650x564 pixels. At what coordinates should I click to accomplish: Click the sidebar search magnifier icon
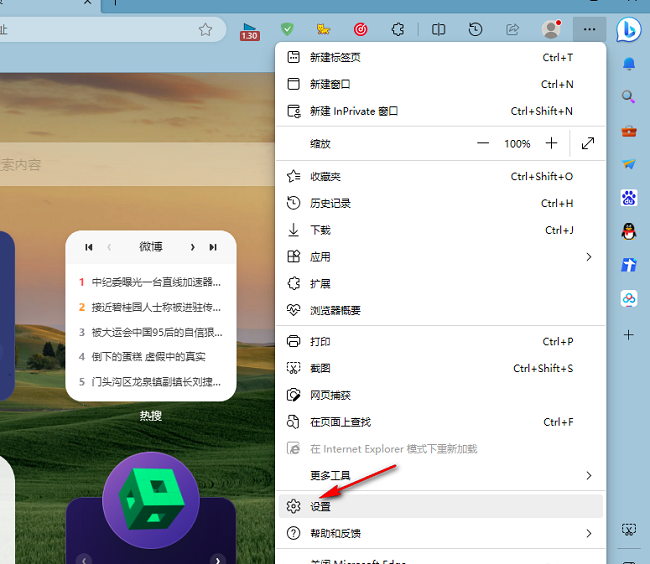tap(629, 97)
